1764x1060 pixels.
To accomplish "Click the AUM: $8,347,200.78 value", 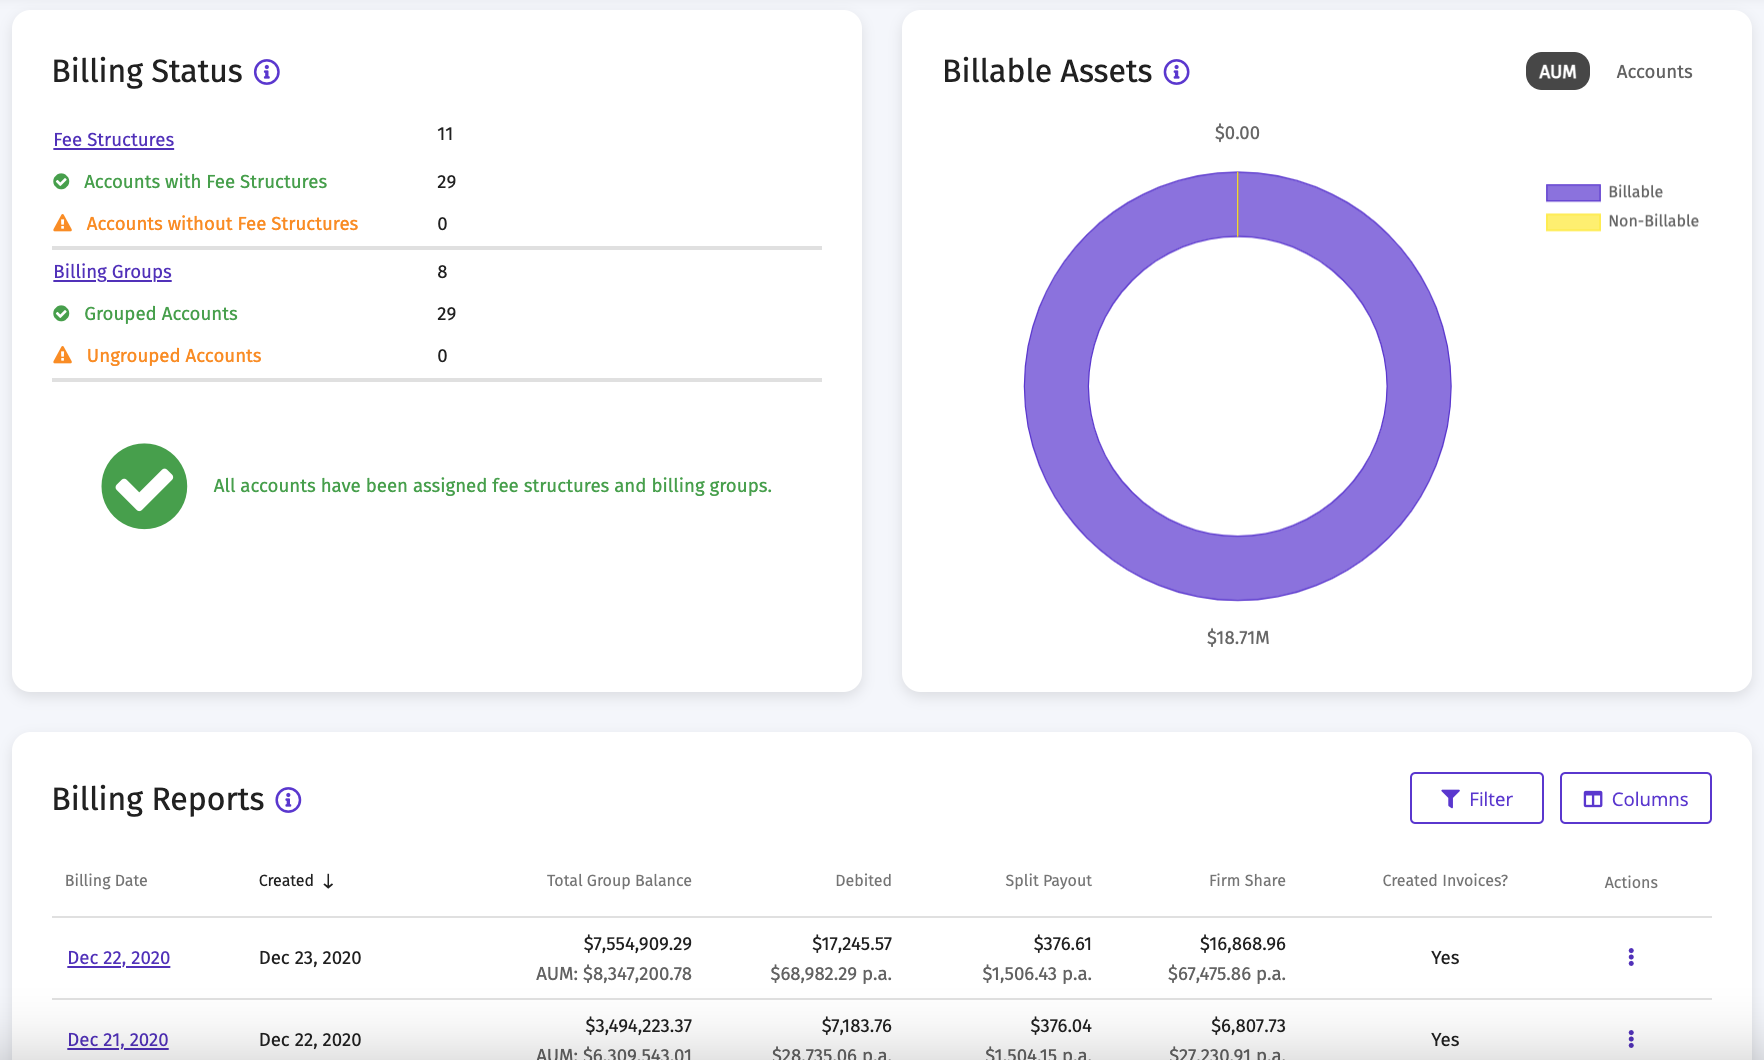I will pyautogui.click(x=614, y=974).
